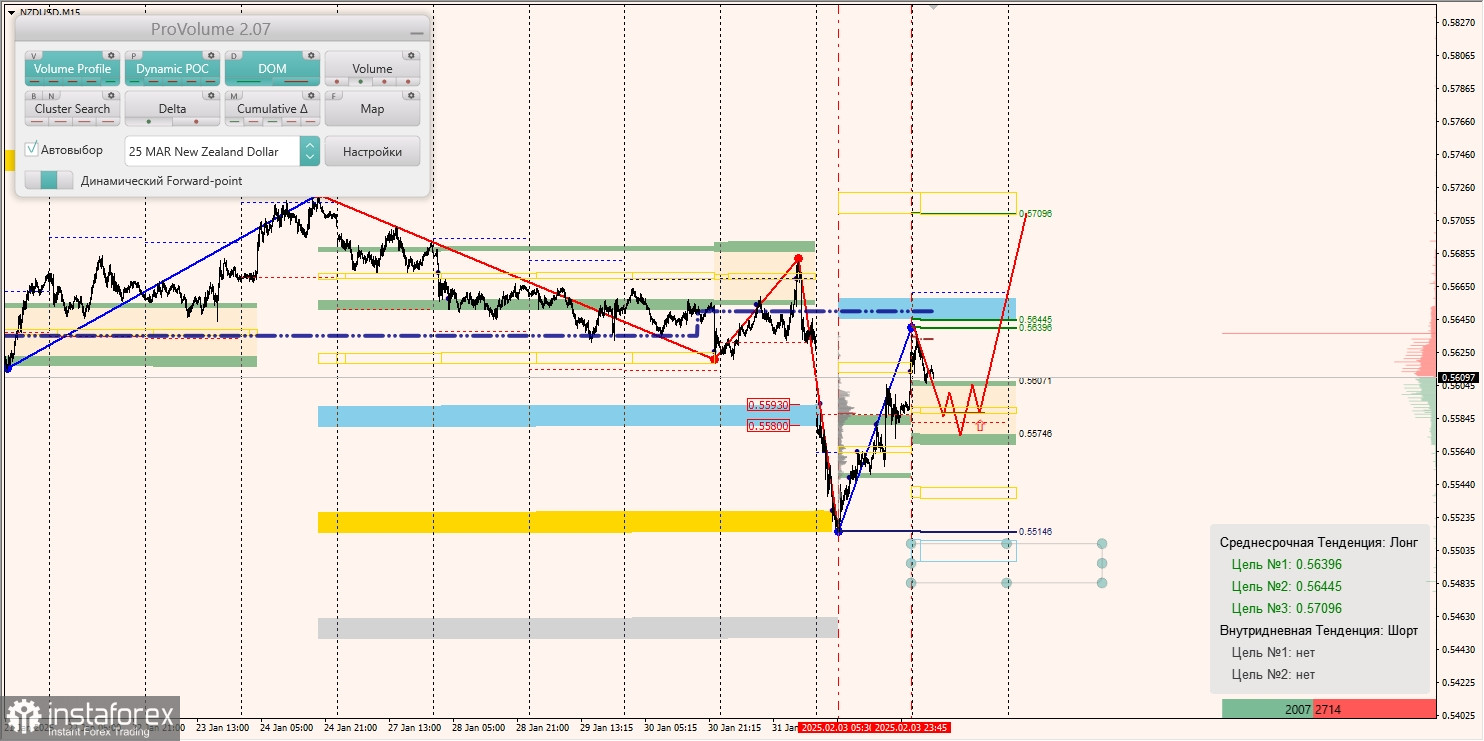Select red dot segment under Delta

[195, 122]
